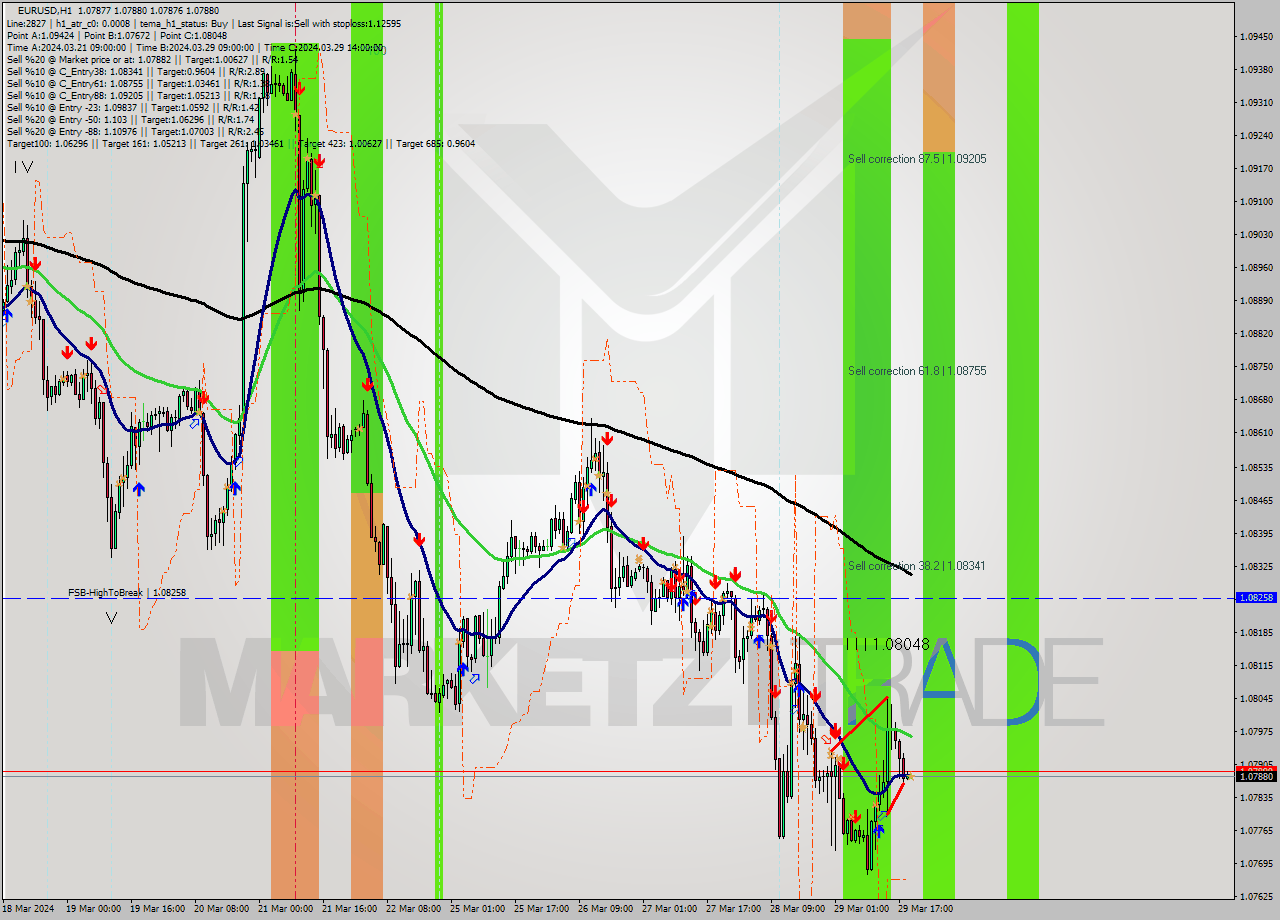The image size is (1280, 920).
Task: Click the 1.09380 price axis label
Action: 1256,70
